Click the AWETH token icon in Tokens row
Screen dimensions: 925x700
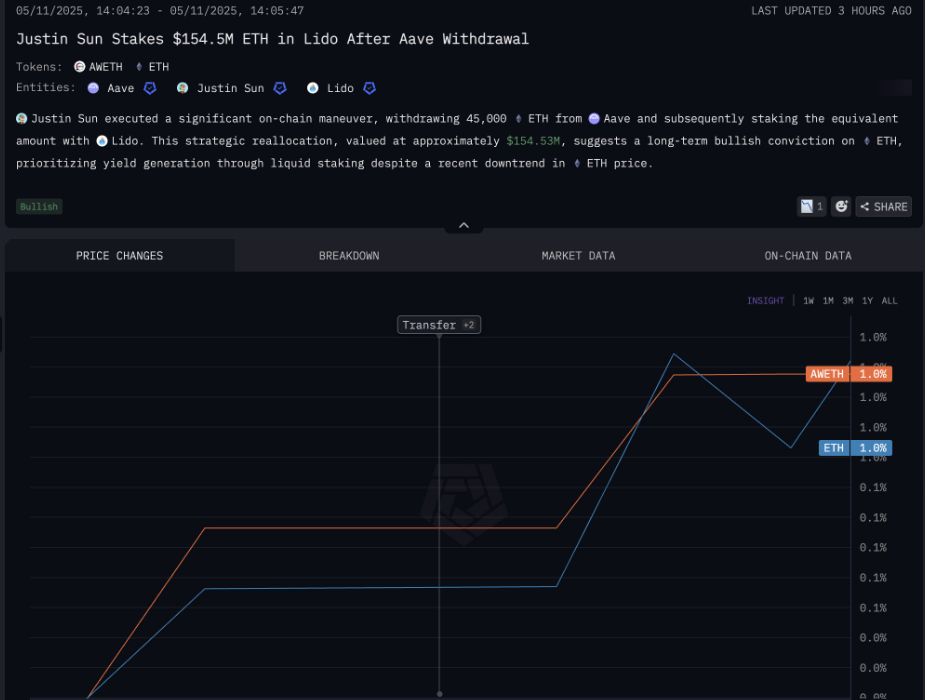point(80,67)
